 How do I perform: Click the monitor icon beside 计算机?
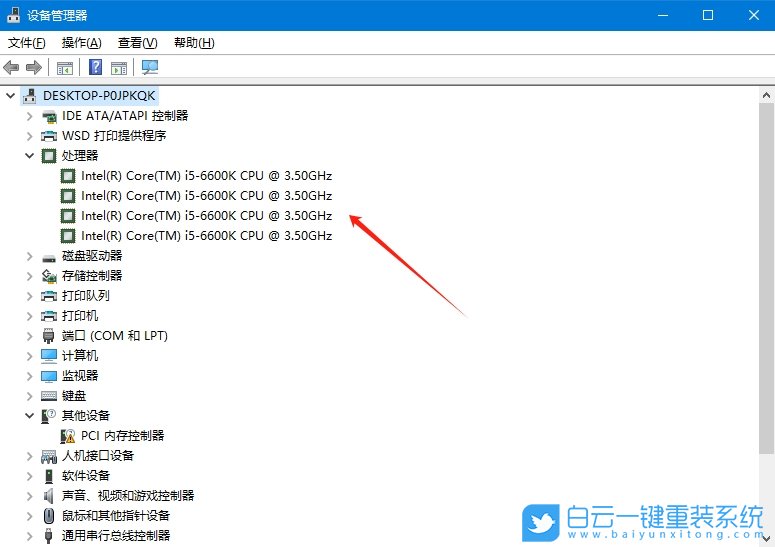coord(49,356)
